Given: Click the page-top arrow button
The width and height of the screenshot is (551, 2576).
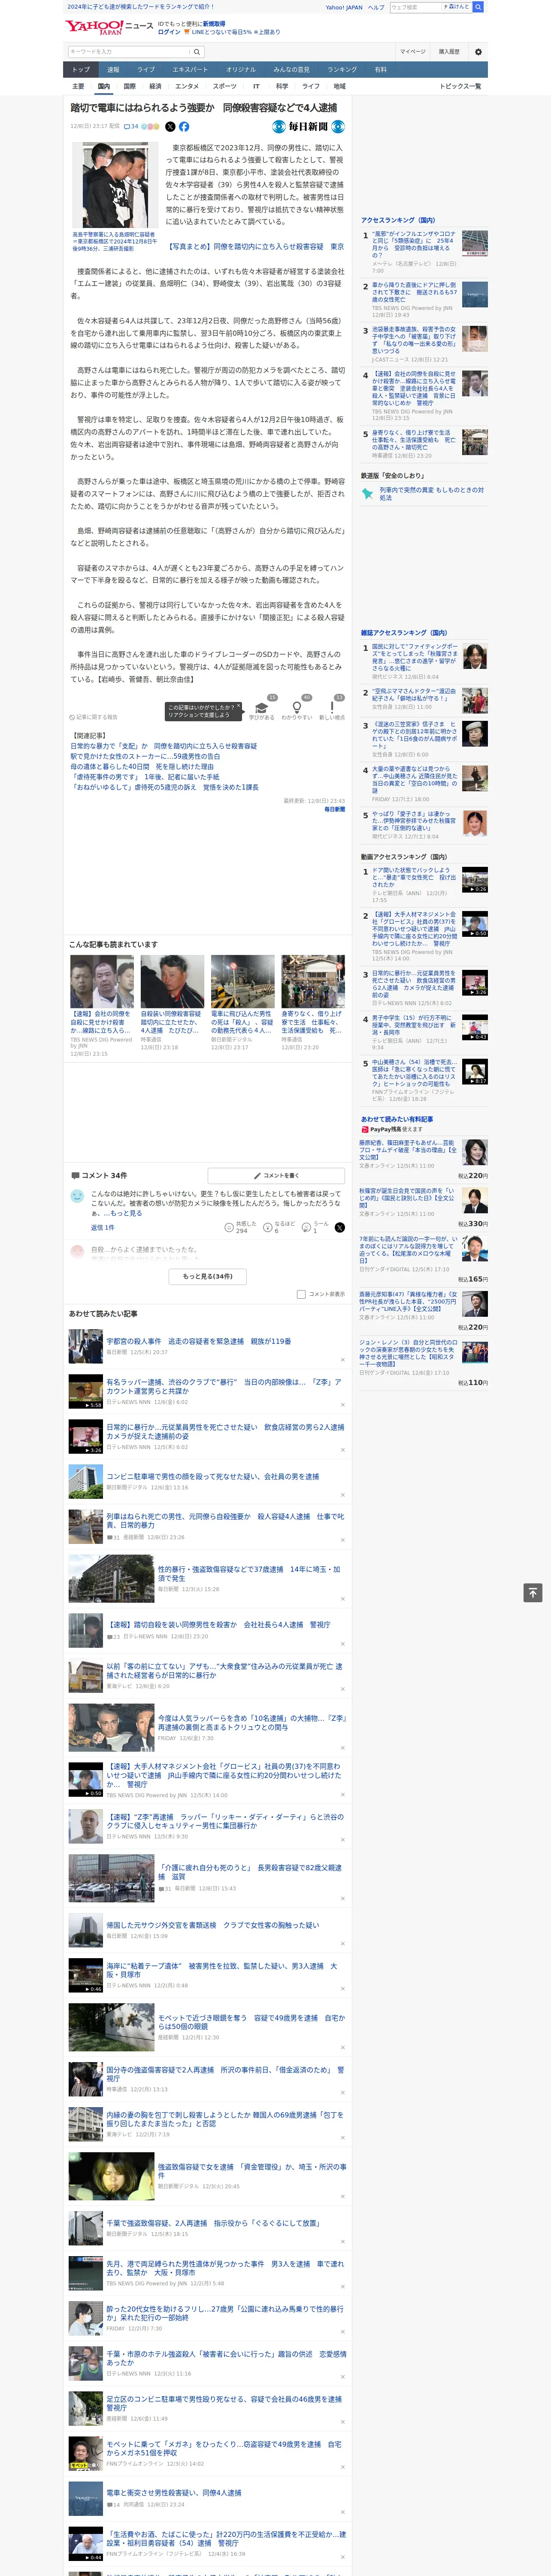Looking at the screenshot, I should click(x=533, y=1592).
